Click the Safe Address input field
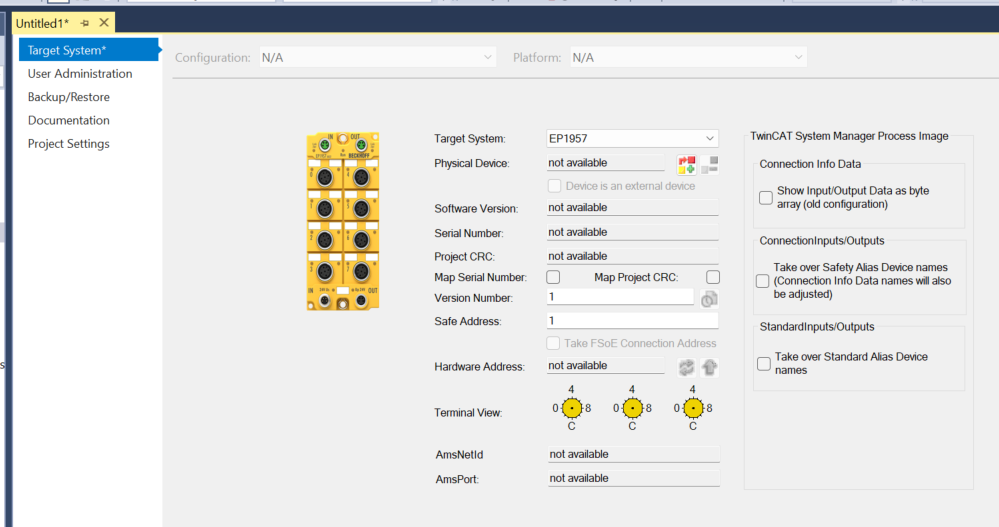The width and height of the screenshot is (999, 527). pyautogui.click(x=632, y=321)
